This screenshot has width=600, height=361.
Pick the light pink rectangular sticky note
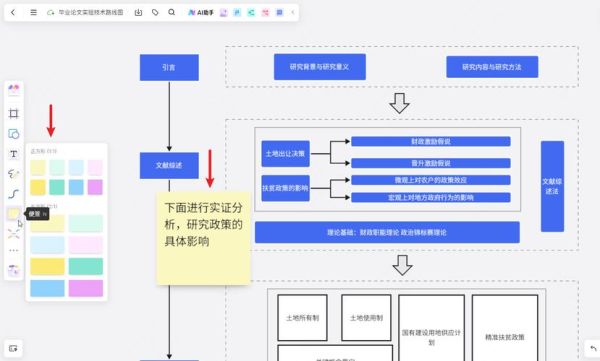click(x=86, y=245)
